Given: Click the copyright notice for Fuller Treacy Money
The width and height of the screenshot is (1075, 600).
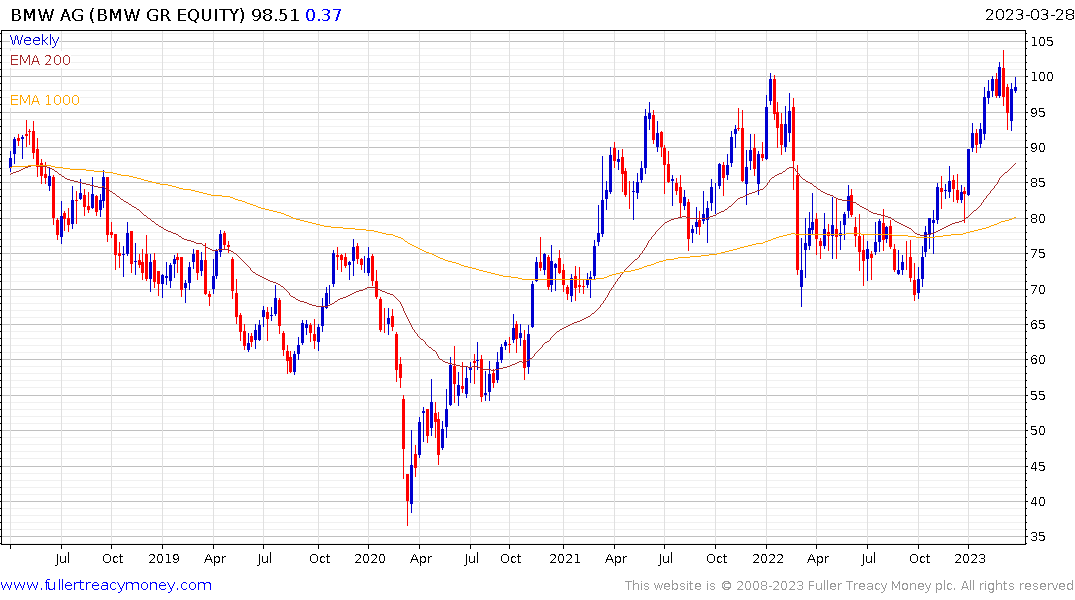Looking at the screenshot, I should (x=849, y=586).
